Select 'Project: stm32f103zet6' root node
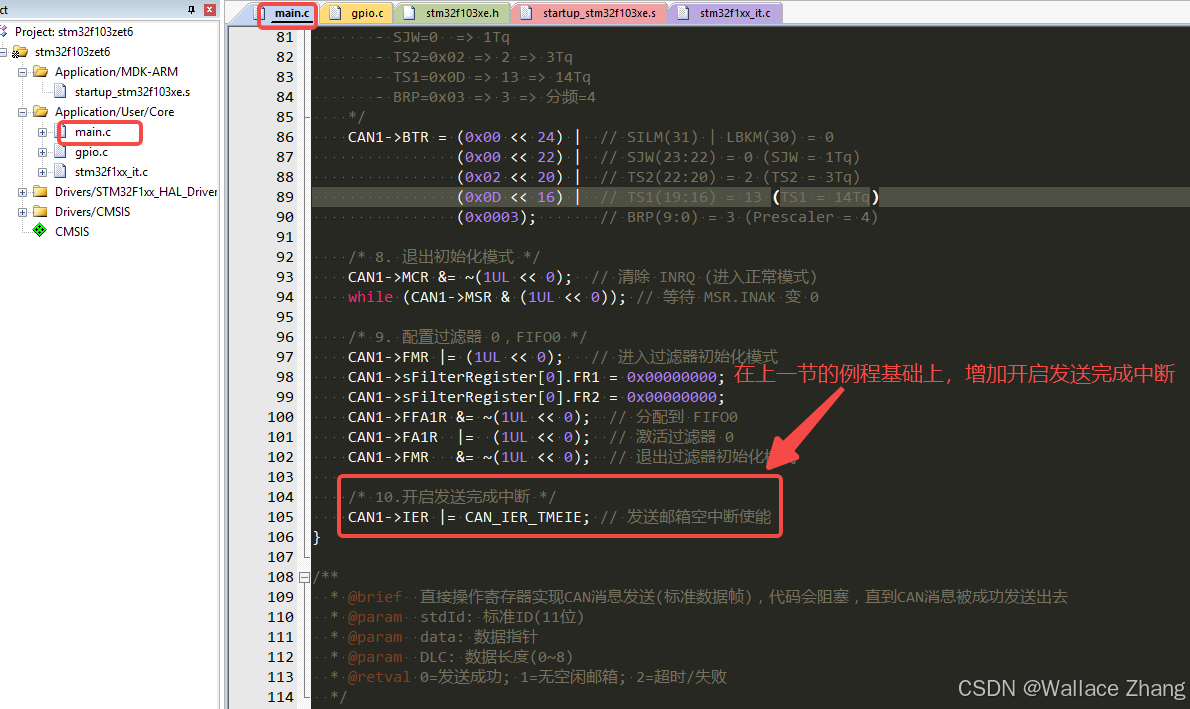The image size is (1190, 709). point(74,32)
